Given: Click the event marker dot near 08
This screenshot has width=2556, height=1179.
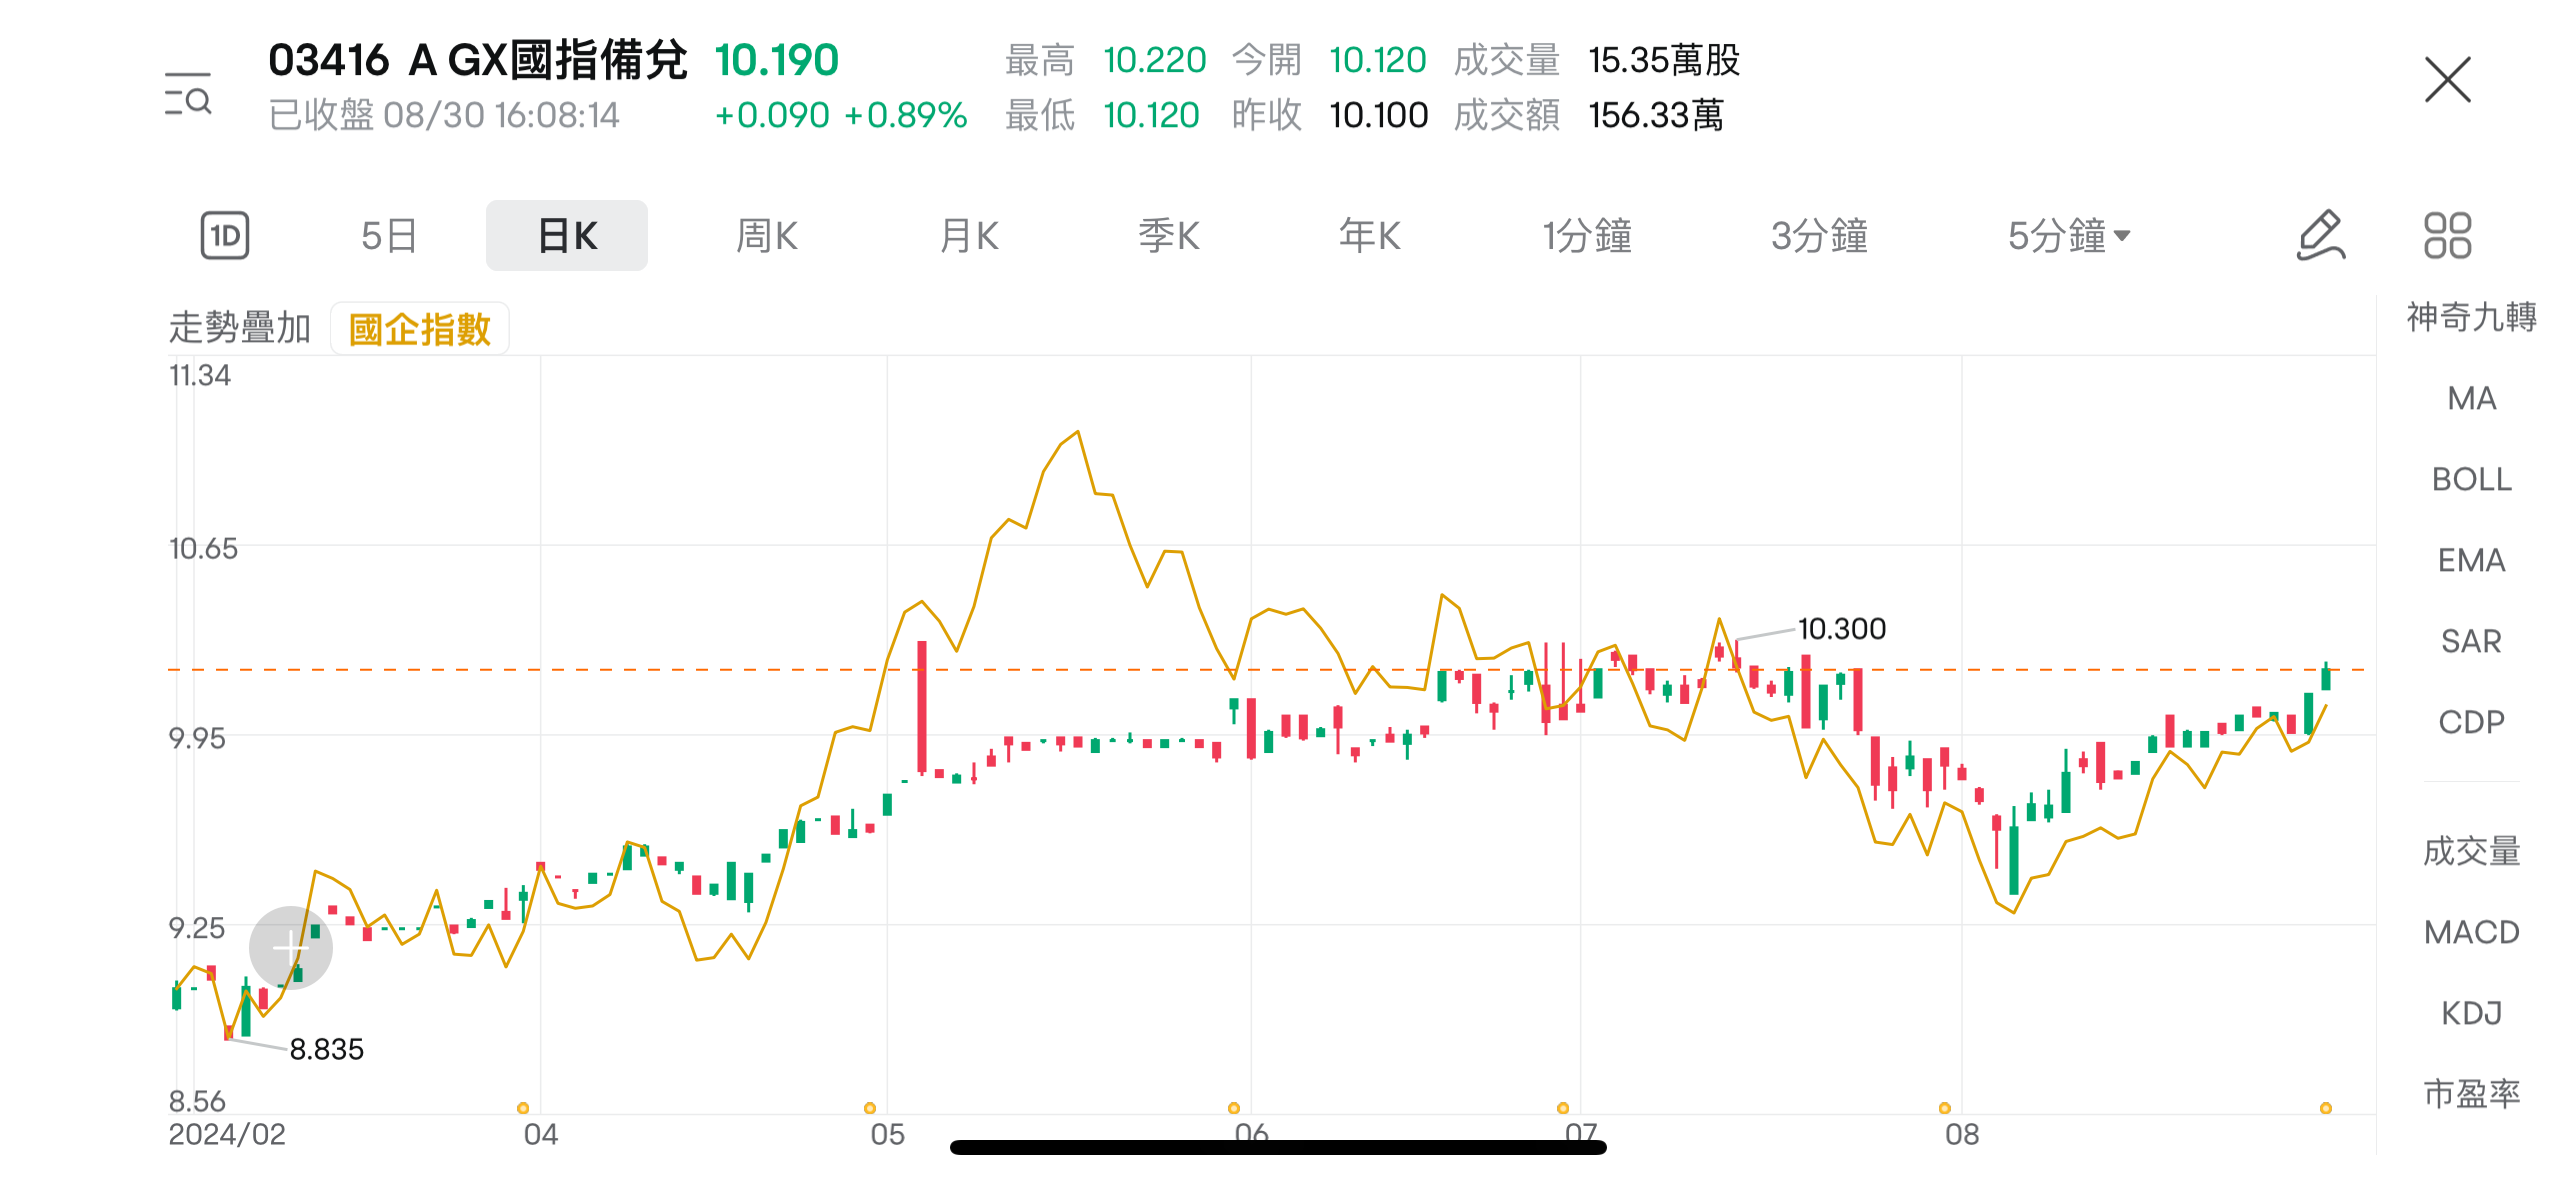Looking at the screenshot, I should point(1945,1108).
